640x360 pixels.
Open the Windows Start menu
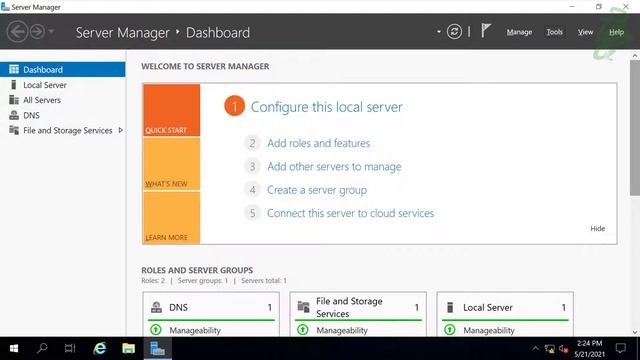[x=14, y=348]
